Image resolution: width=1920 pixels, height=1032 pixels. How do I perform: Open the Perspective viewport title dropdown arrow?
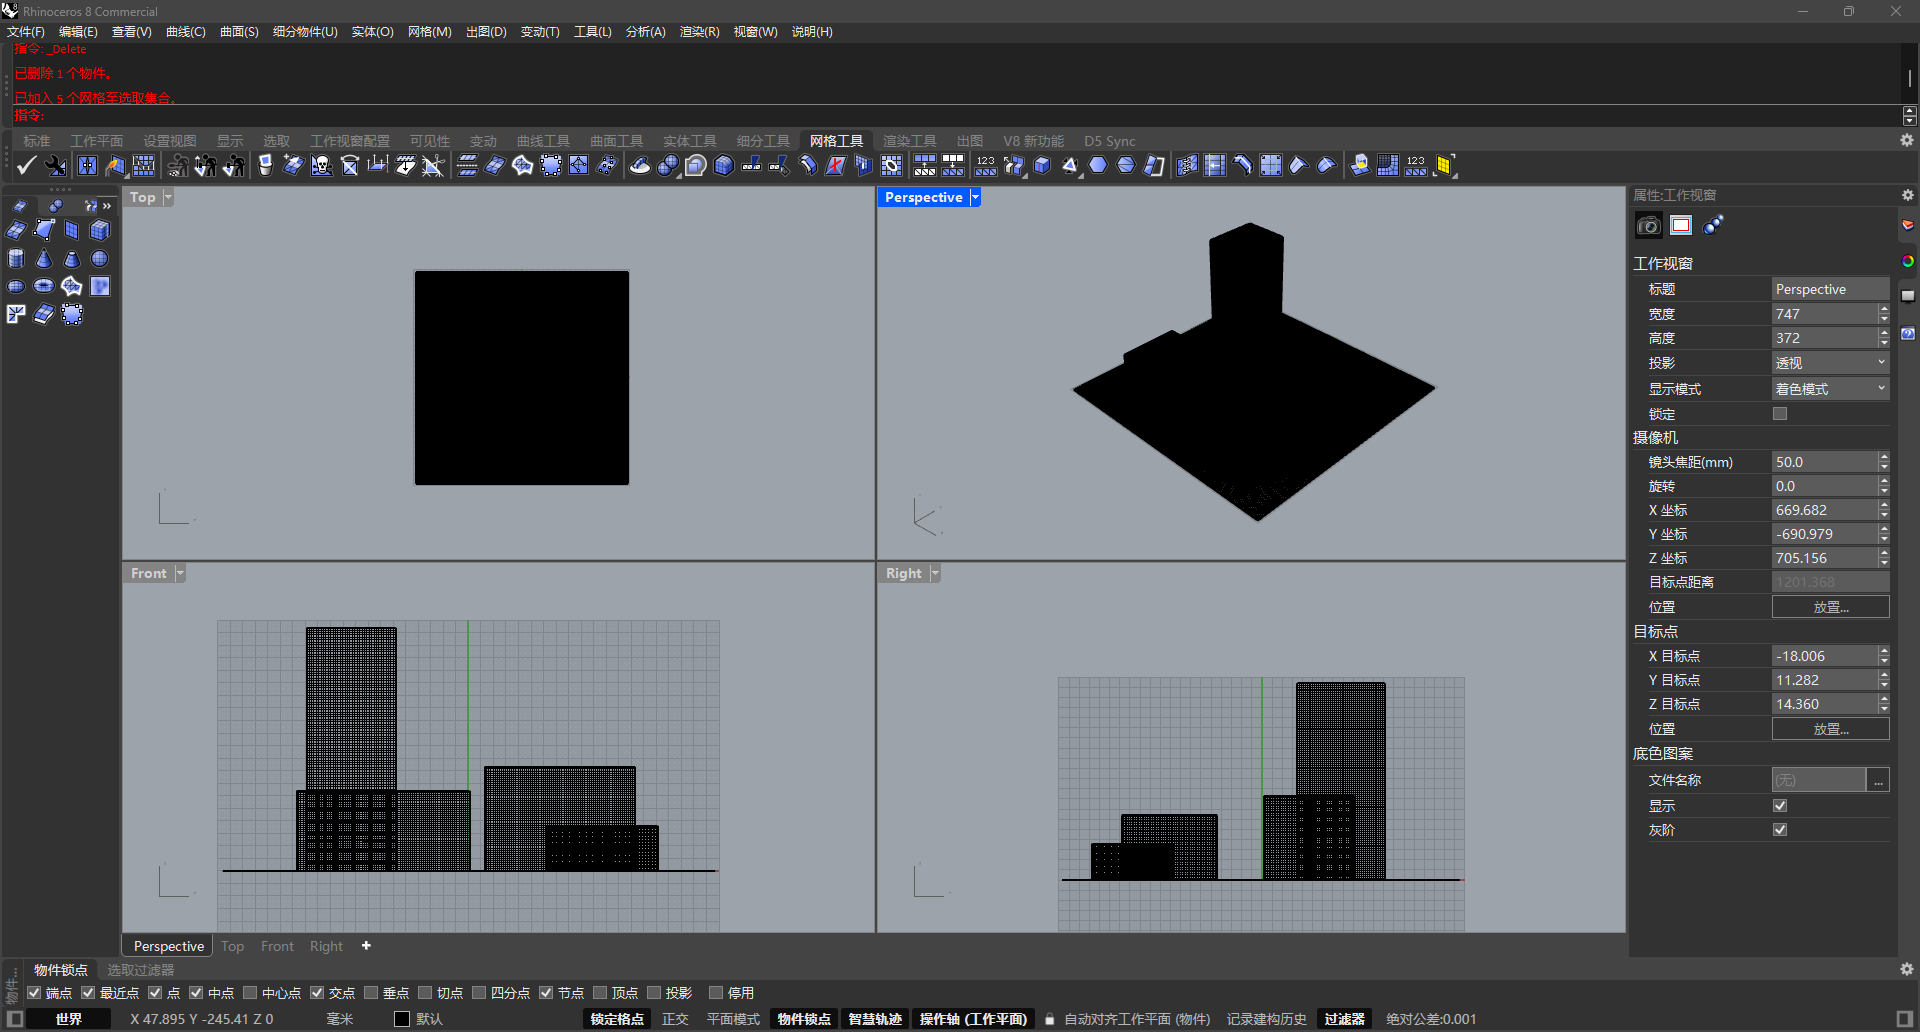pos(975,197)
